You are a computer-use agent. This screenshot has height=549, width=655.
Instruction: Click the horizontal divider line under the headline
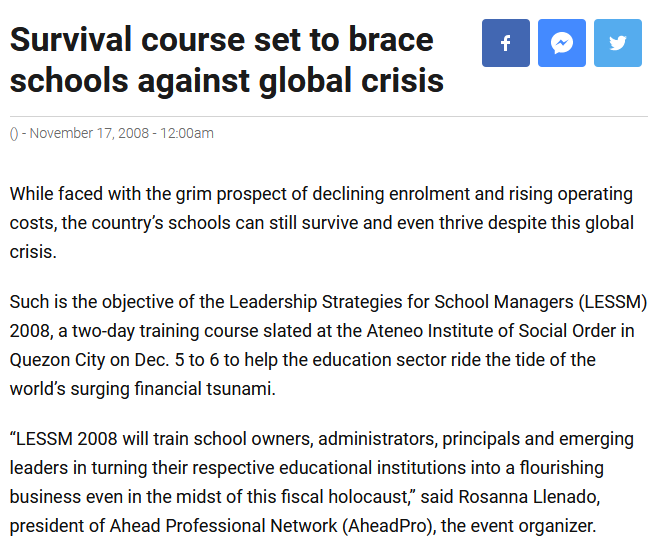pyautogui.click(x=328, y=116)
